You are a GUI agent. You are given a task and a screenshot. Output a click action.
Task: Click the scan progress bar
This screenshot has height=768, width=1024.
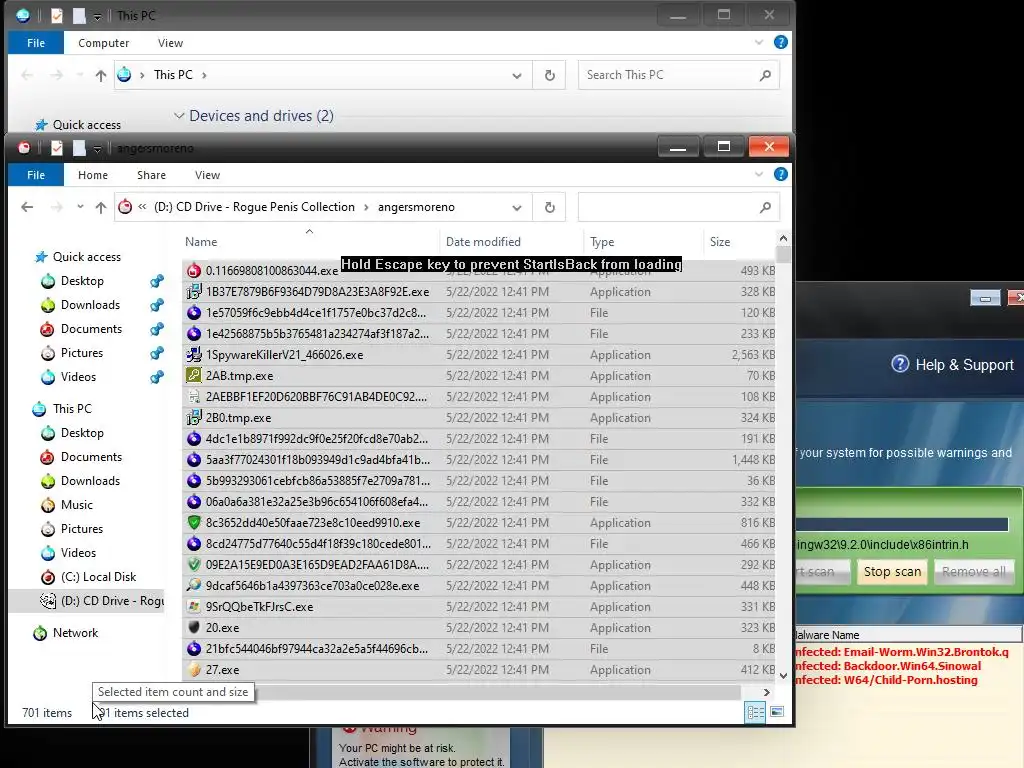click(902, 524)
